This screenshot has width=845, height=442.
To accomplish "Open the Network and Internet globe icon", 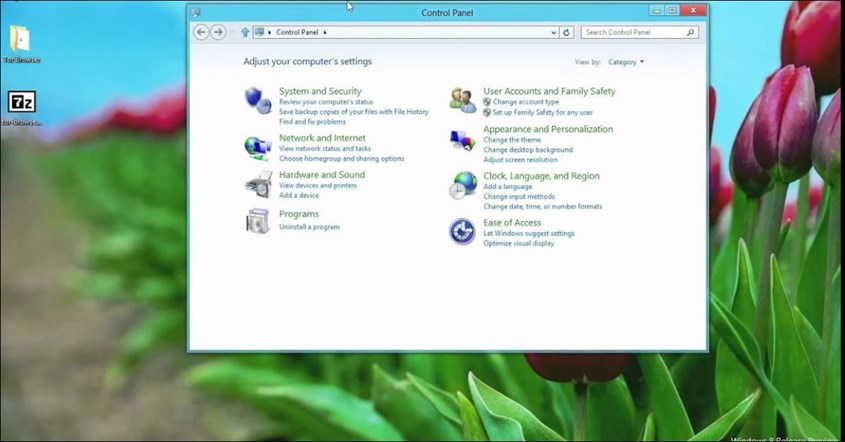I will coord(258,148).
